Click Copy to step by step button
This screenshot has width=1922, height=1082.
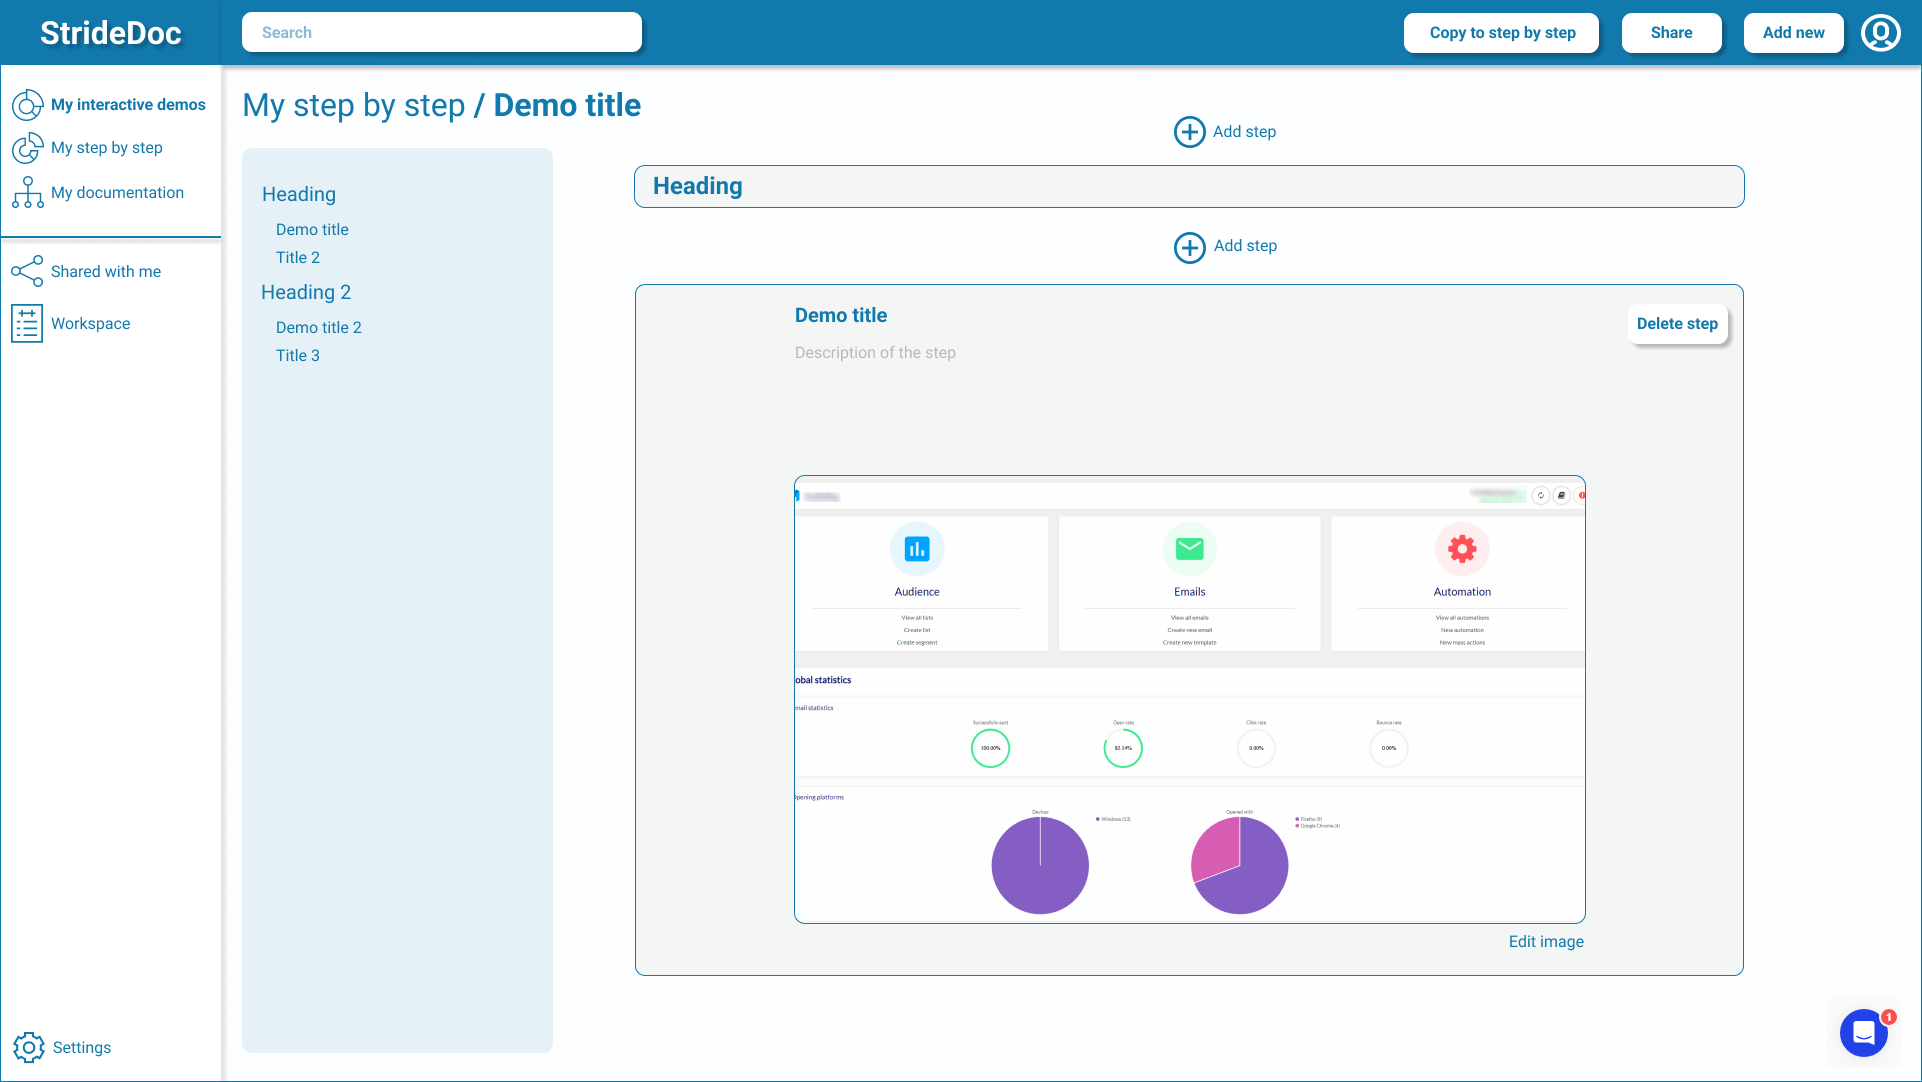point(1502,33)
